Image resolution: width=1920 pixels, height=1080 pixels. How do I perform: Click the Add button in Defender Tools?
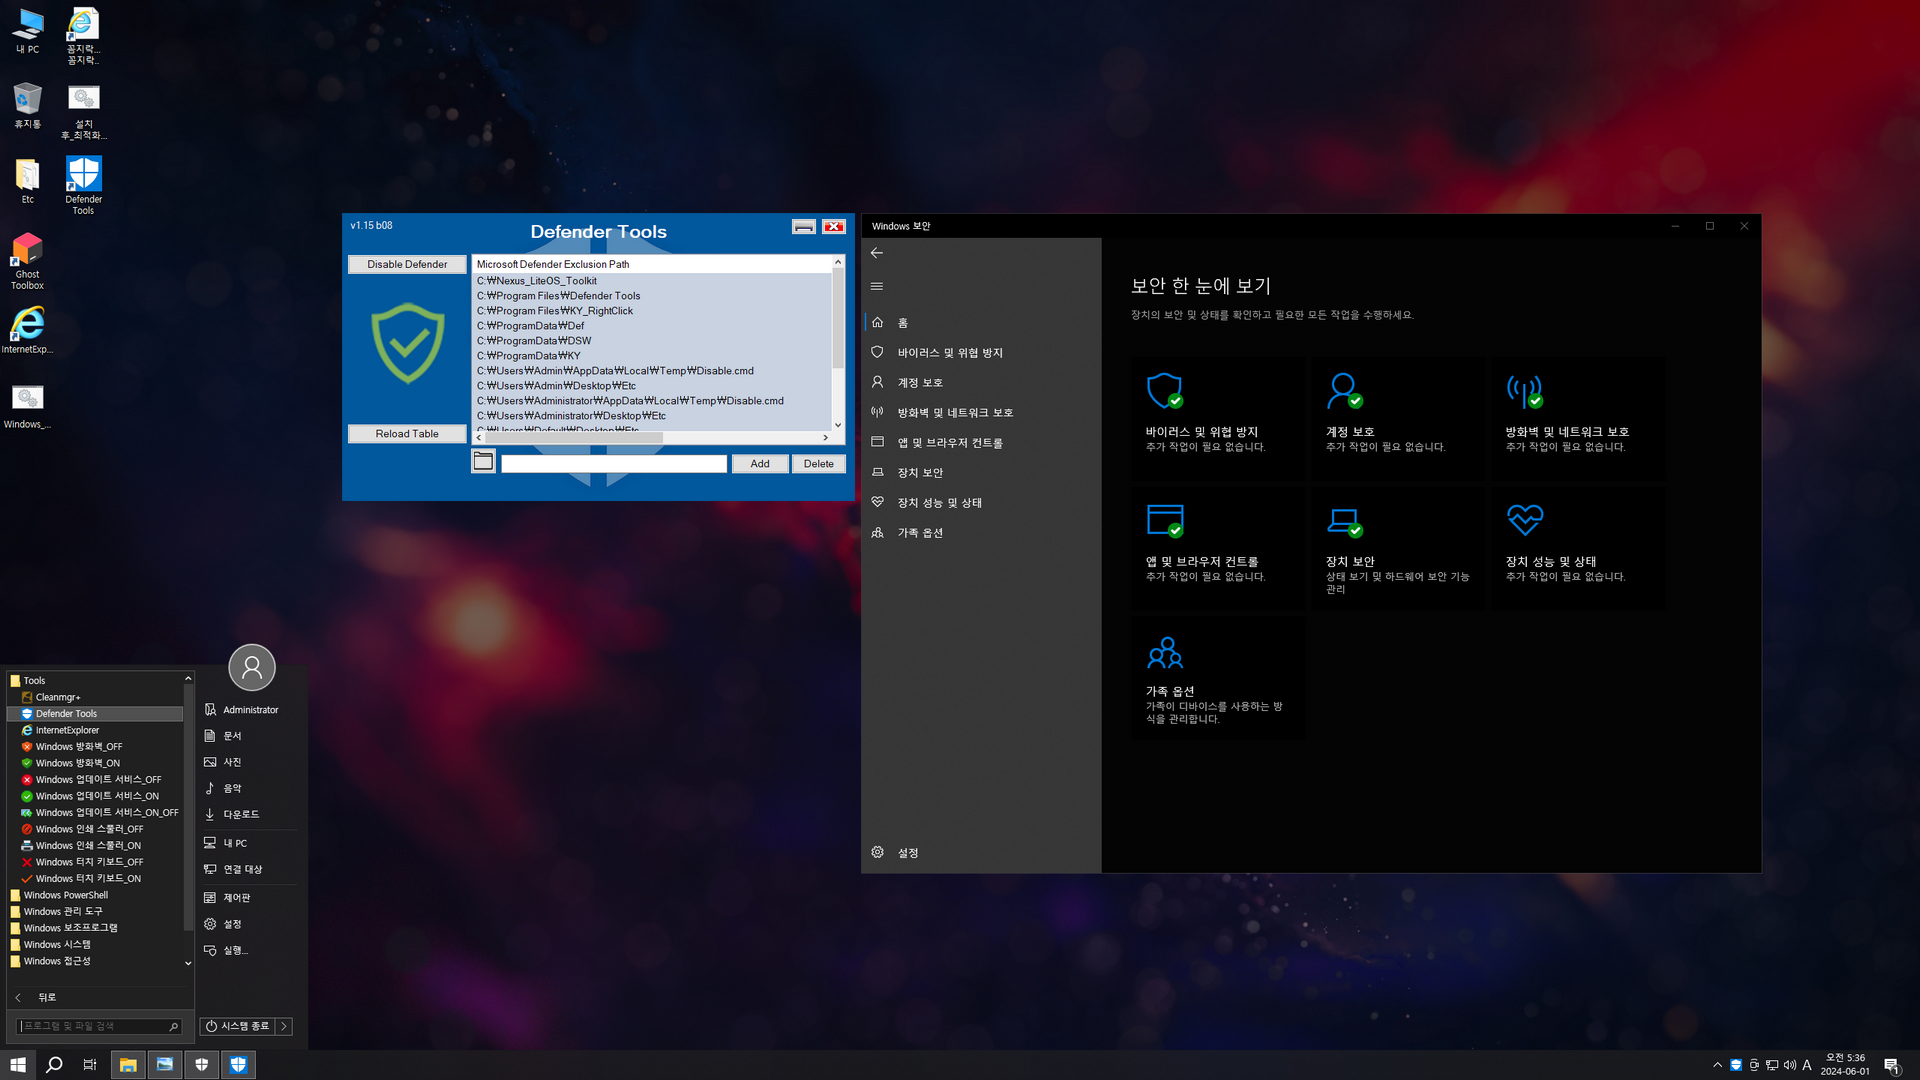pos(760,464)
